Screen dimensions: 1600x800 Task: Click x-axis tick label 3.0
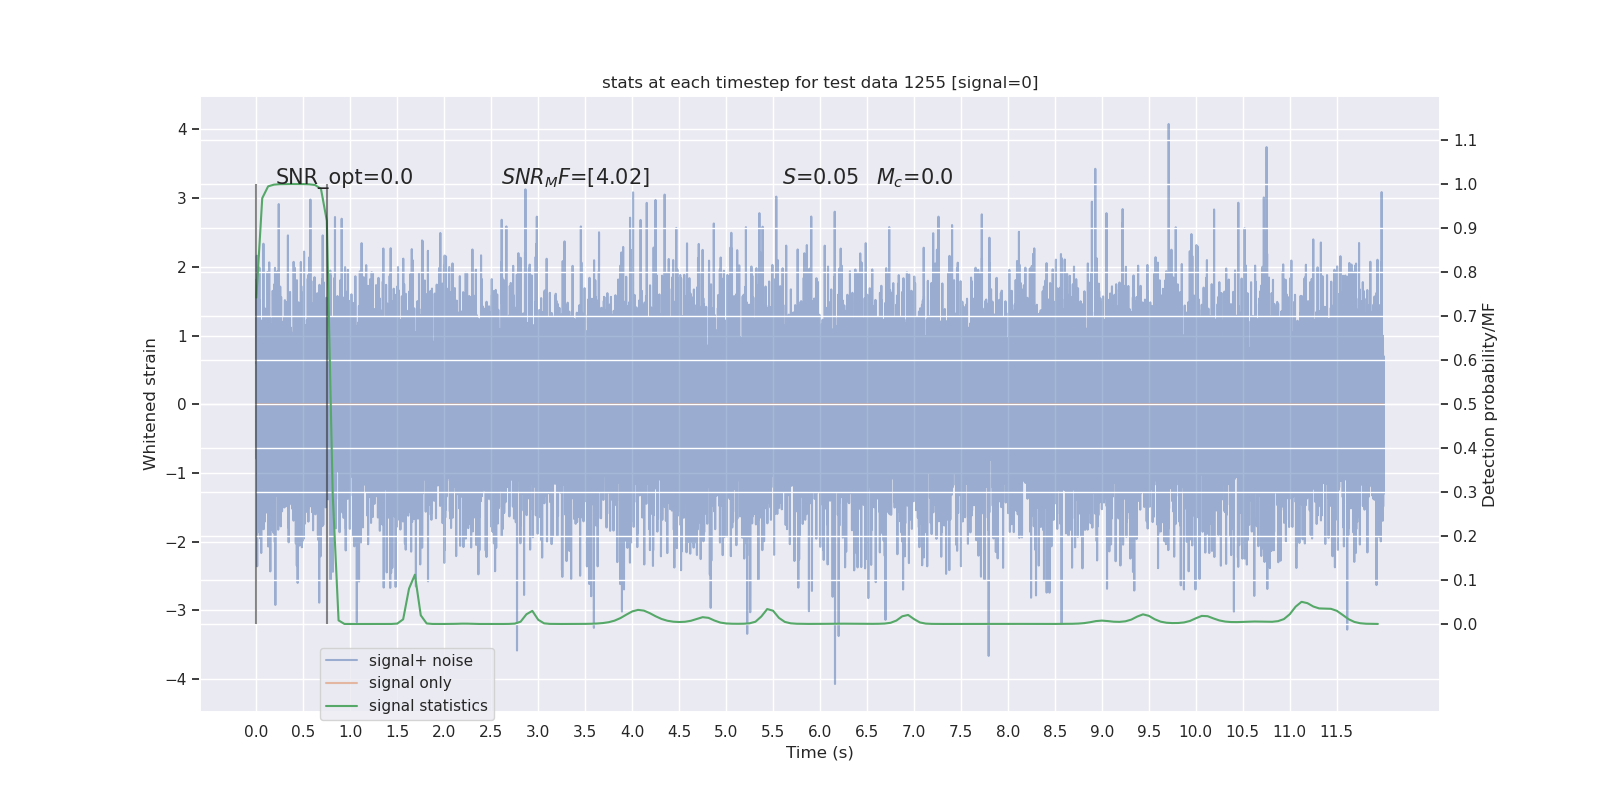click(538, 732)
